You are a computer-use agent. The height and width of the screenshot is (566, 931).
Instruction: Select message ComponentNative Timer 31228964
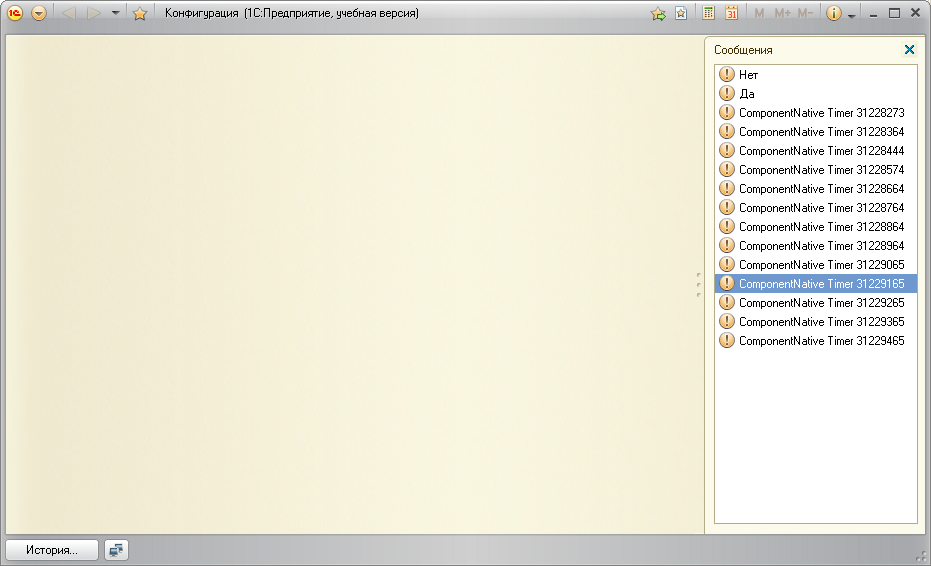(x=816, y=246)
